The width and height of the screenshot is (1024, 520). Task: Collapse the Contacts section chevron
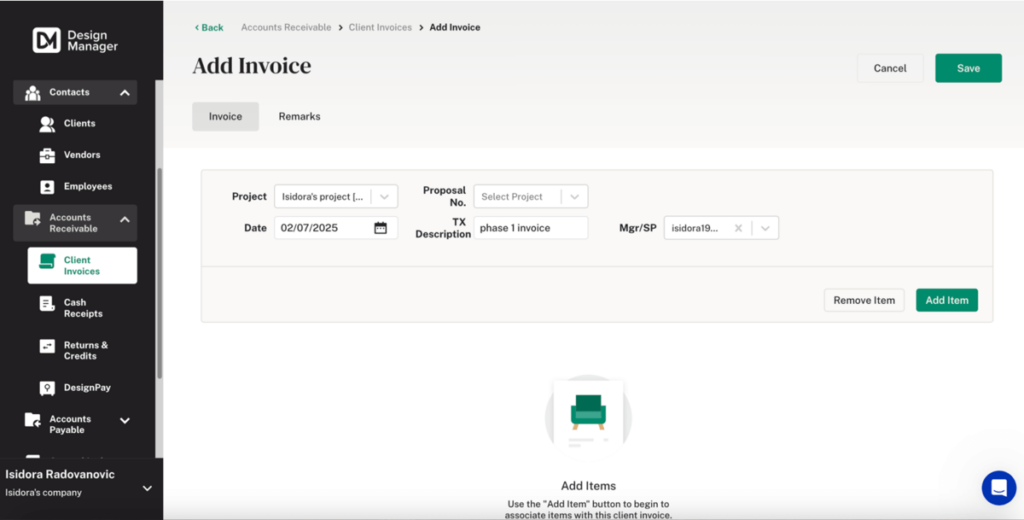(125, 93)
